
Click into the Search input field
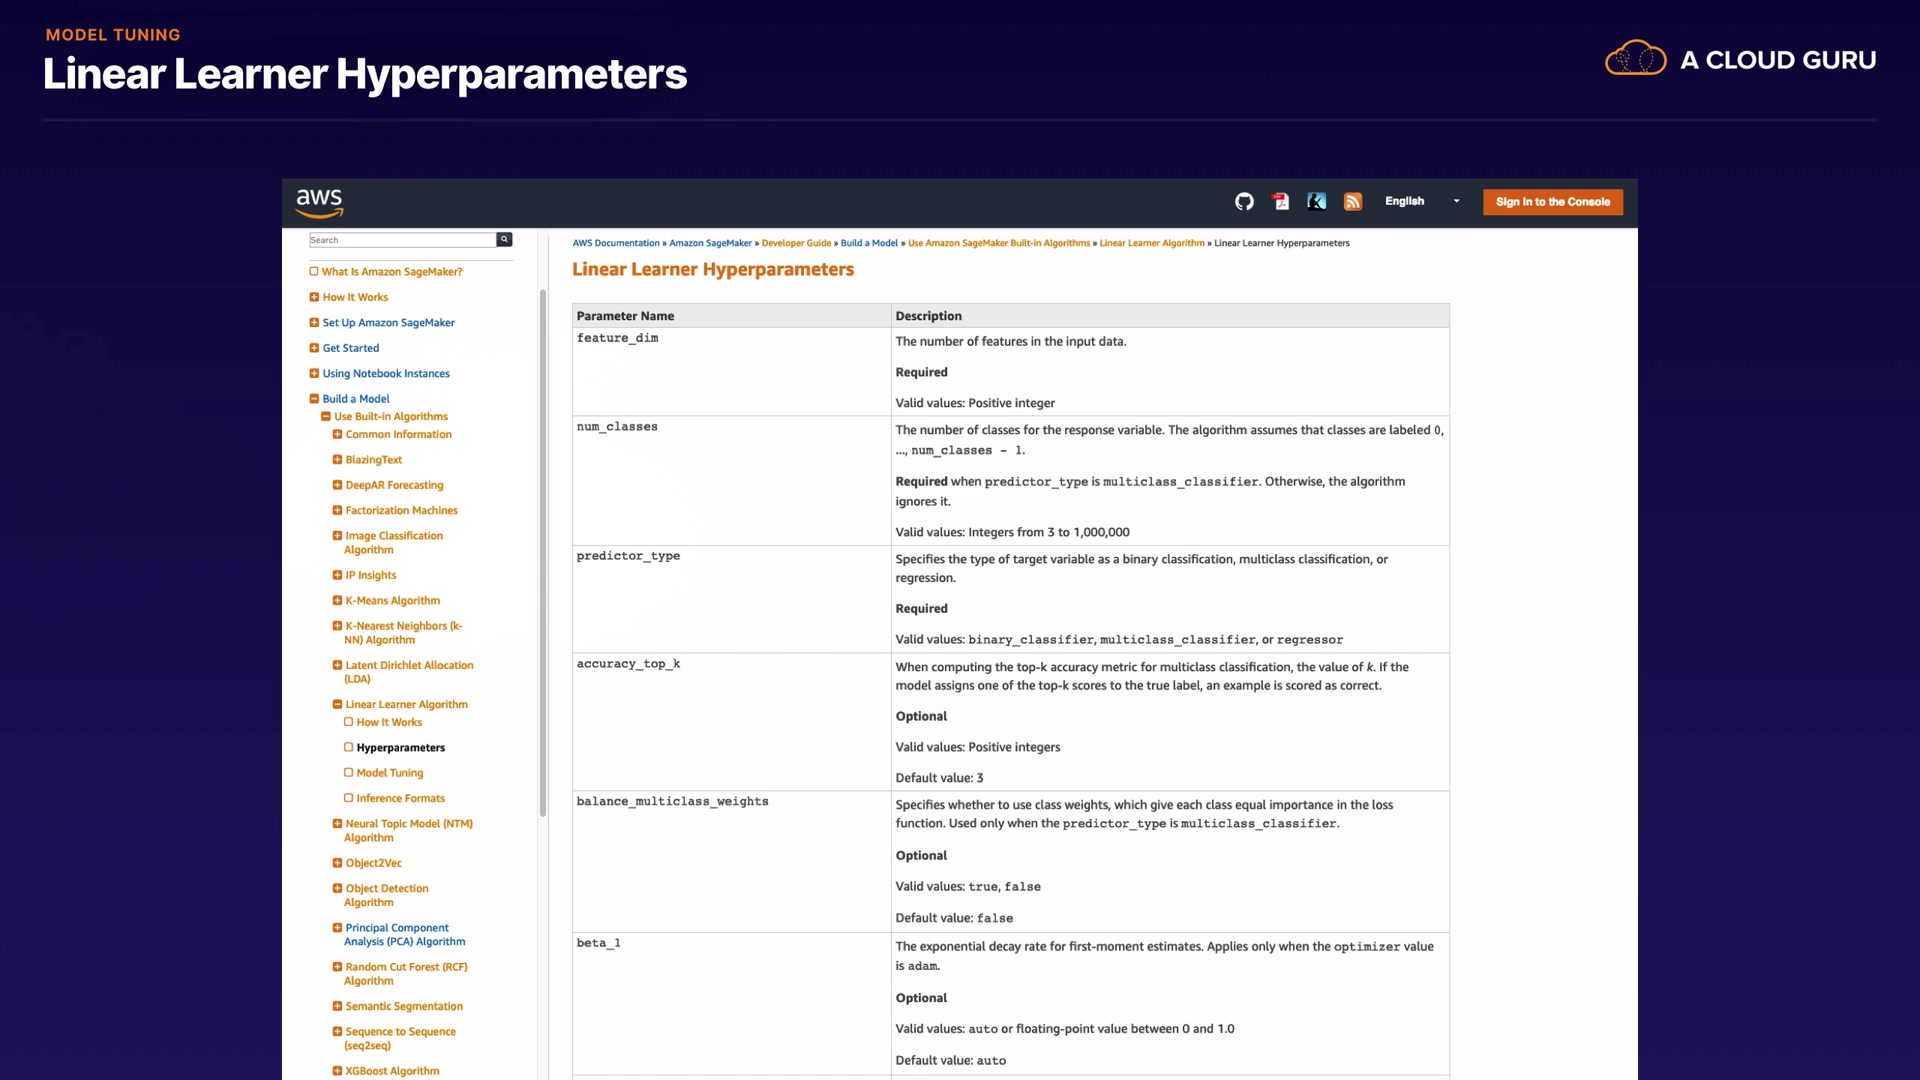tap(402, 240)
